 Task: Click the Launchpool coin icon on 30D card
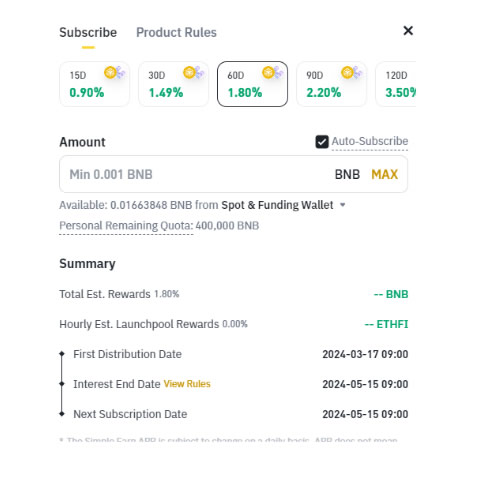193,72
